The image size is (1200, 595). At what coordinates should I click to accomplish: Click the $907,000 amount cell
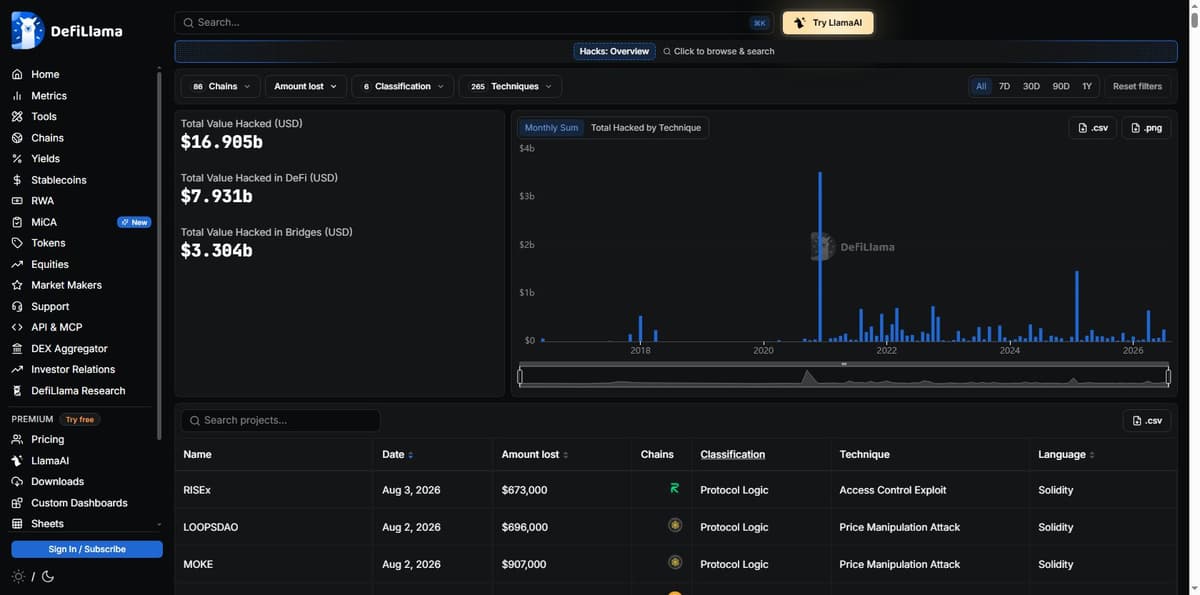click(x=524, y=564)
